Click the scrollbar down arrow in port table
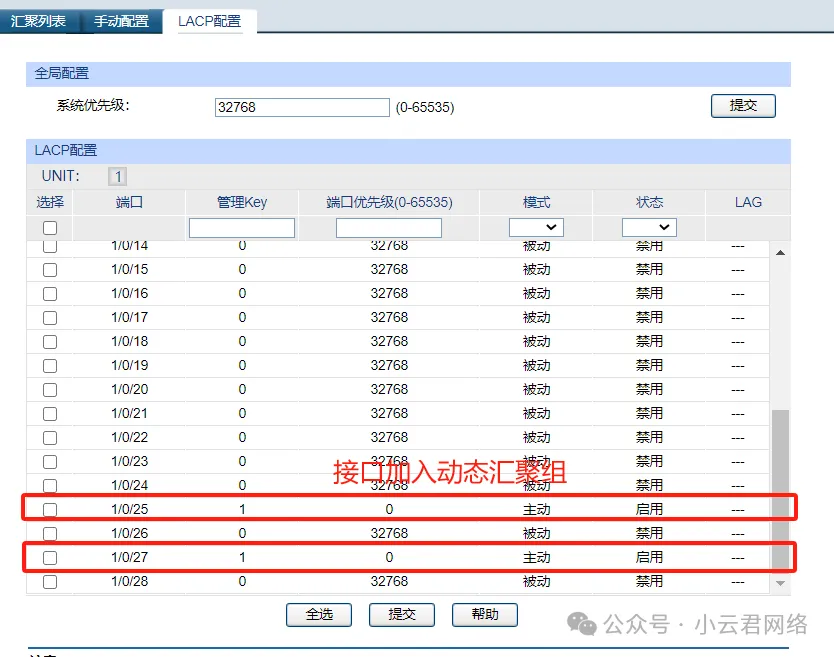834x657 pixels. click(780, 582)
